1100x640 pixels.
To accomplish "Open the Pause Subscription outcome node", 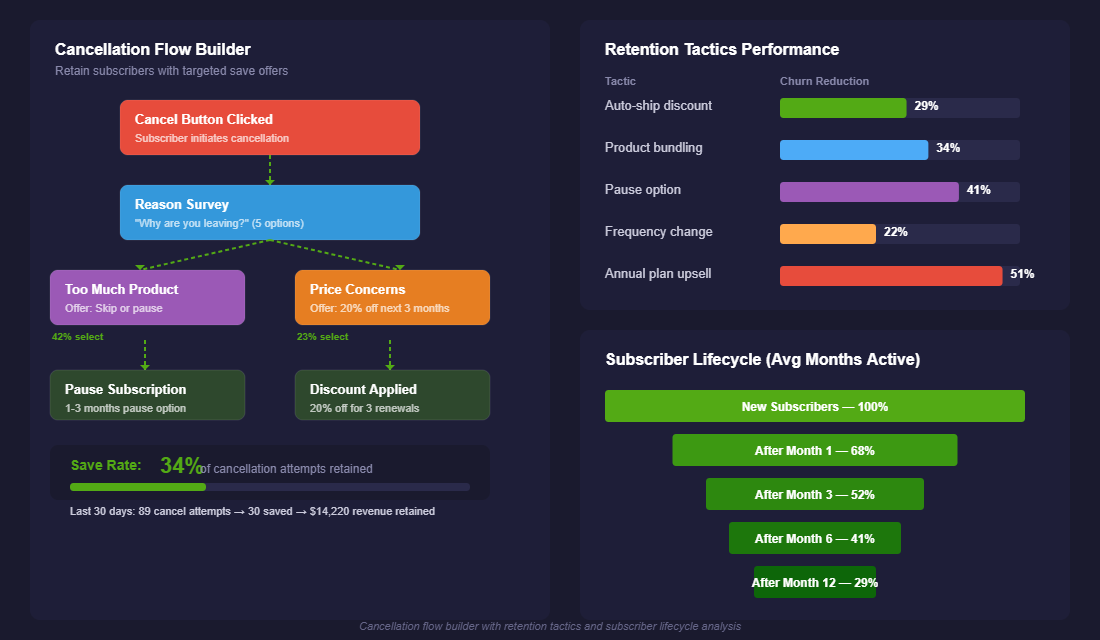I will (x=147, y=394).
